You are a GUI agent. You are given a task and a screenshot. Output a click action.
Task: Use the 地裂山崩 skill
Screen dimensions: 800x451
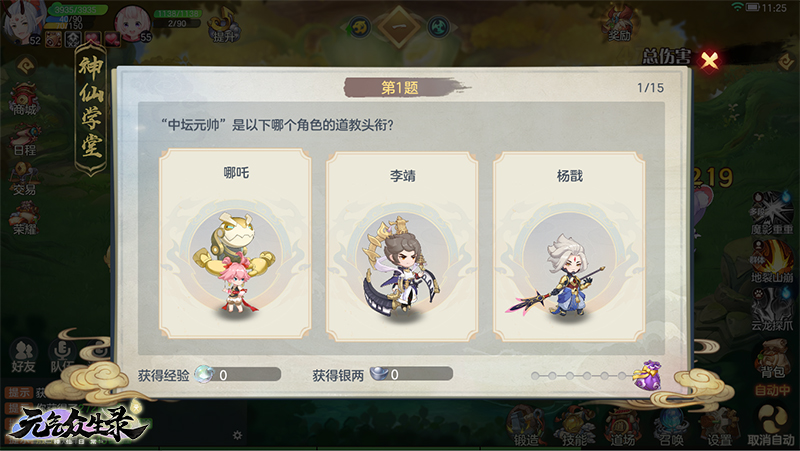(x=771, y=261)
